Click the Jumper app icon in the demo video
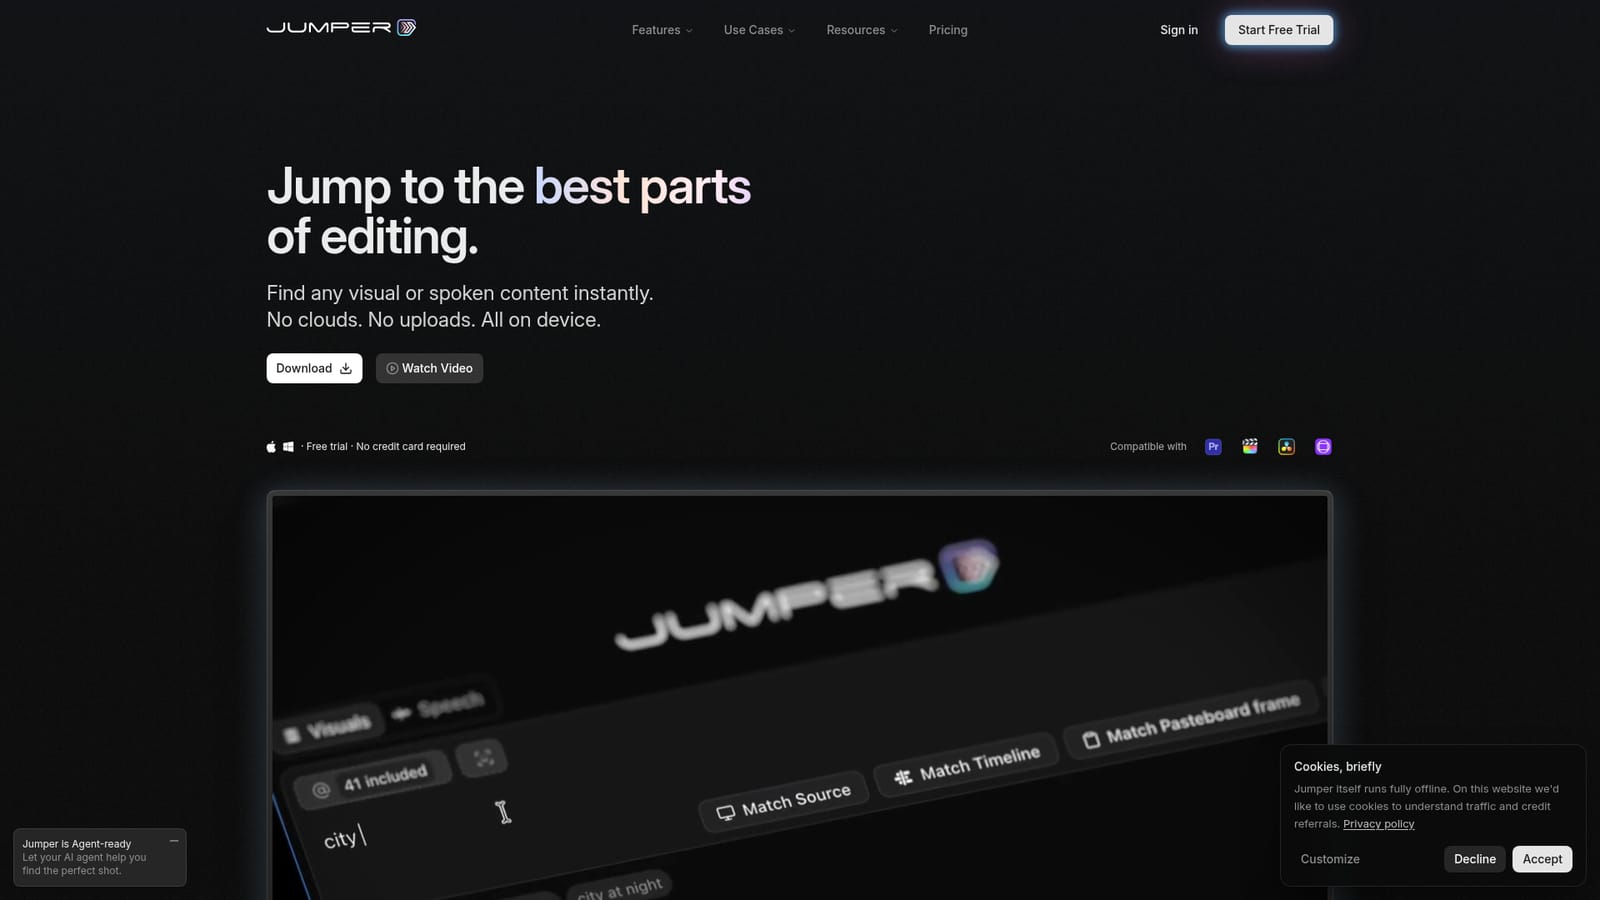Viewport: 1600px width, 900px height. (x=968, y=566)
